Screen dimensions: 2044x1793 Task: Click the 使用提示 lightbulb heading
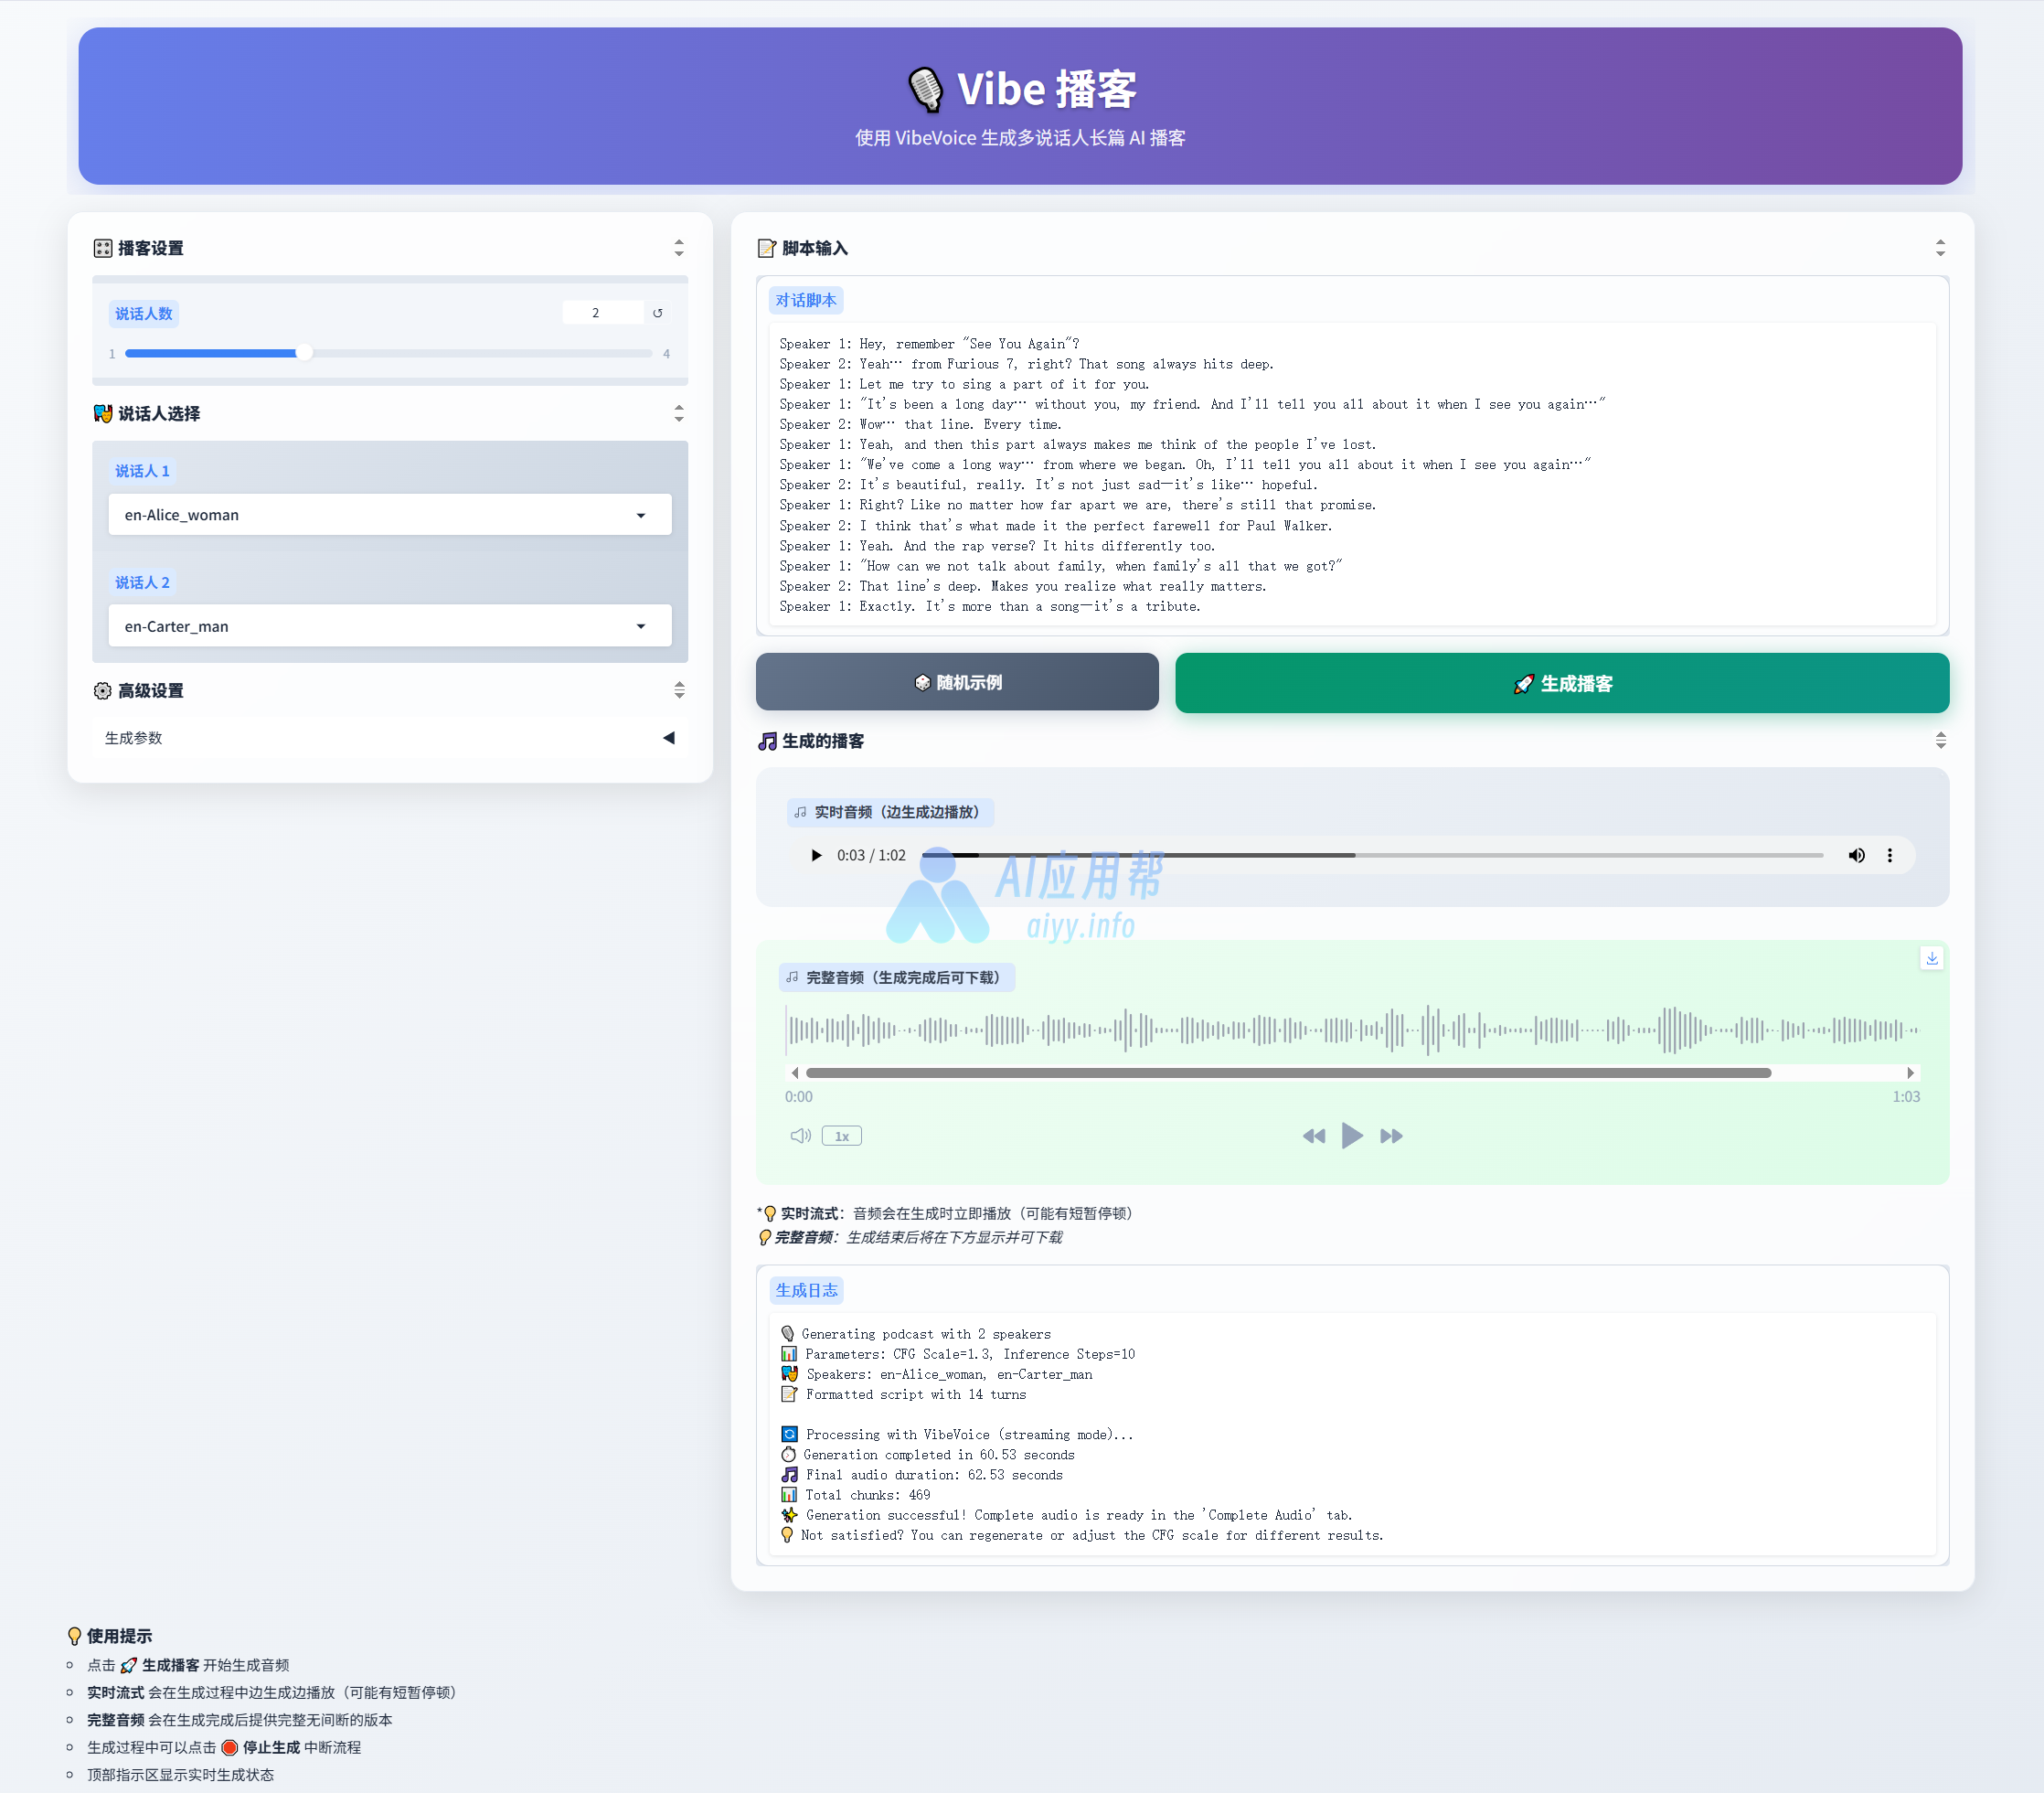[110, 1636]
